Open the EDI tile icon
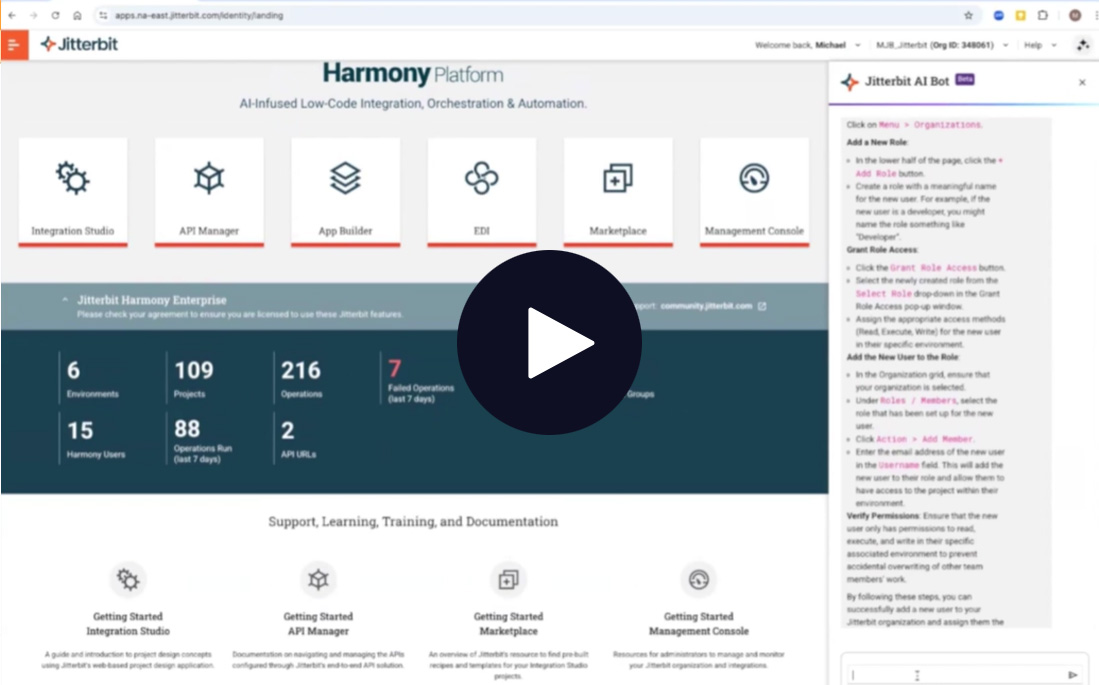The width and height of the screenshot is (1099, 685). (481, 178)
